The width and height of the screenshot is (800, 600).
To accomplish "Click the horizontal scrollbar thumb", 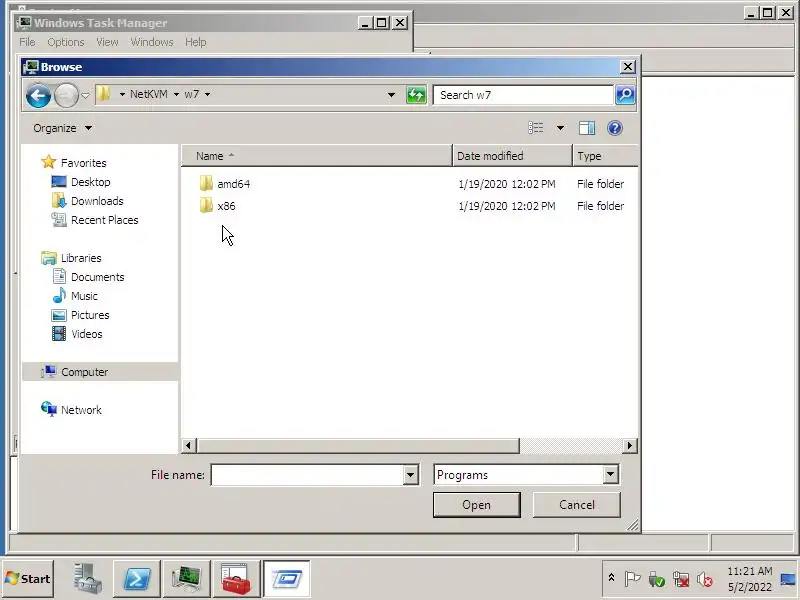I will [358, 445].
